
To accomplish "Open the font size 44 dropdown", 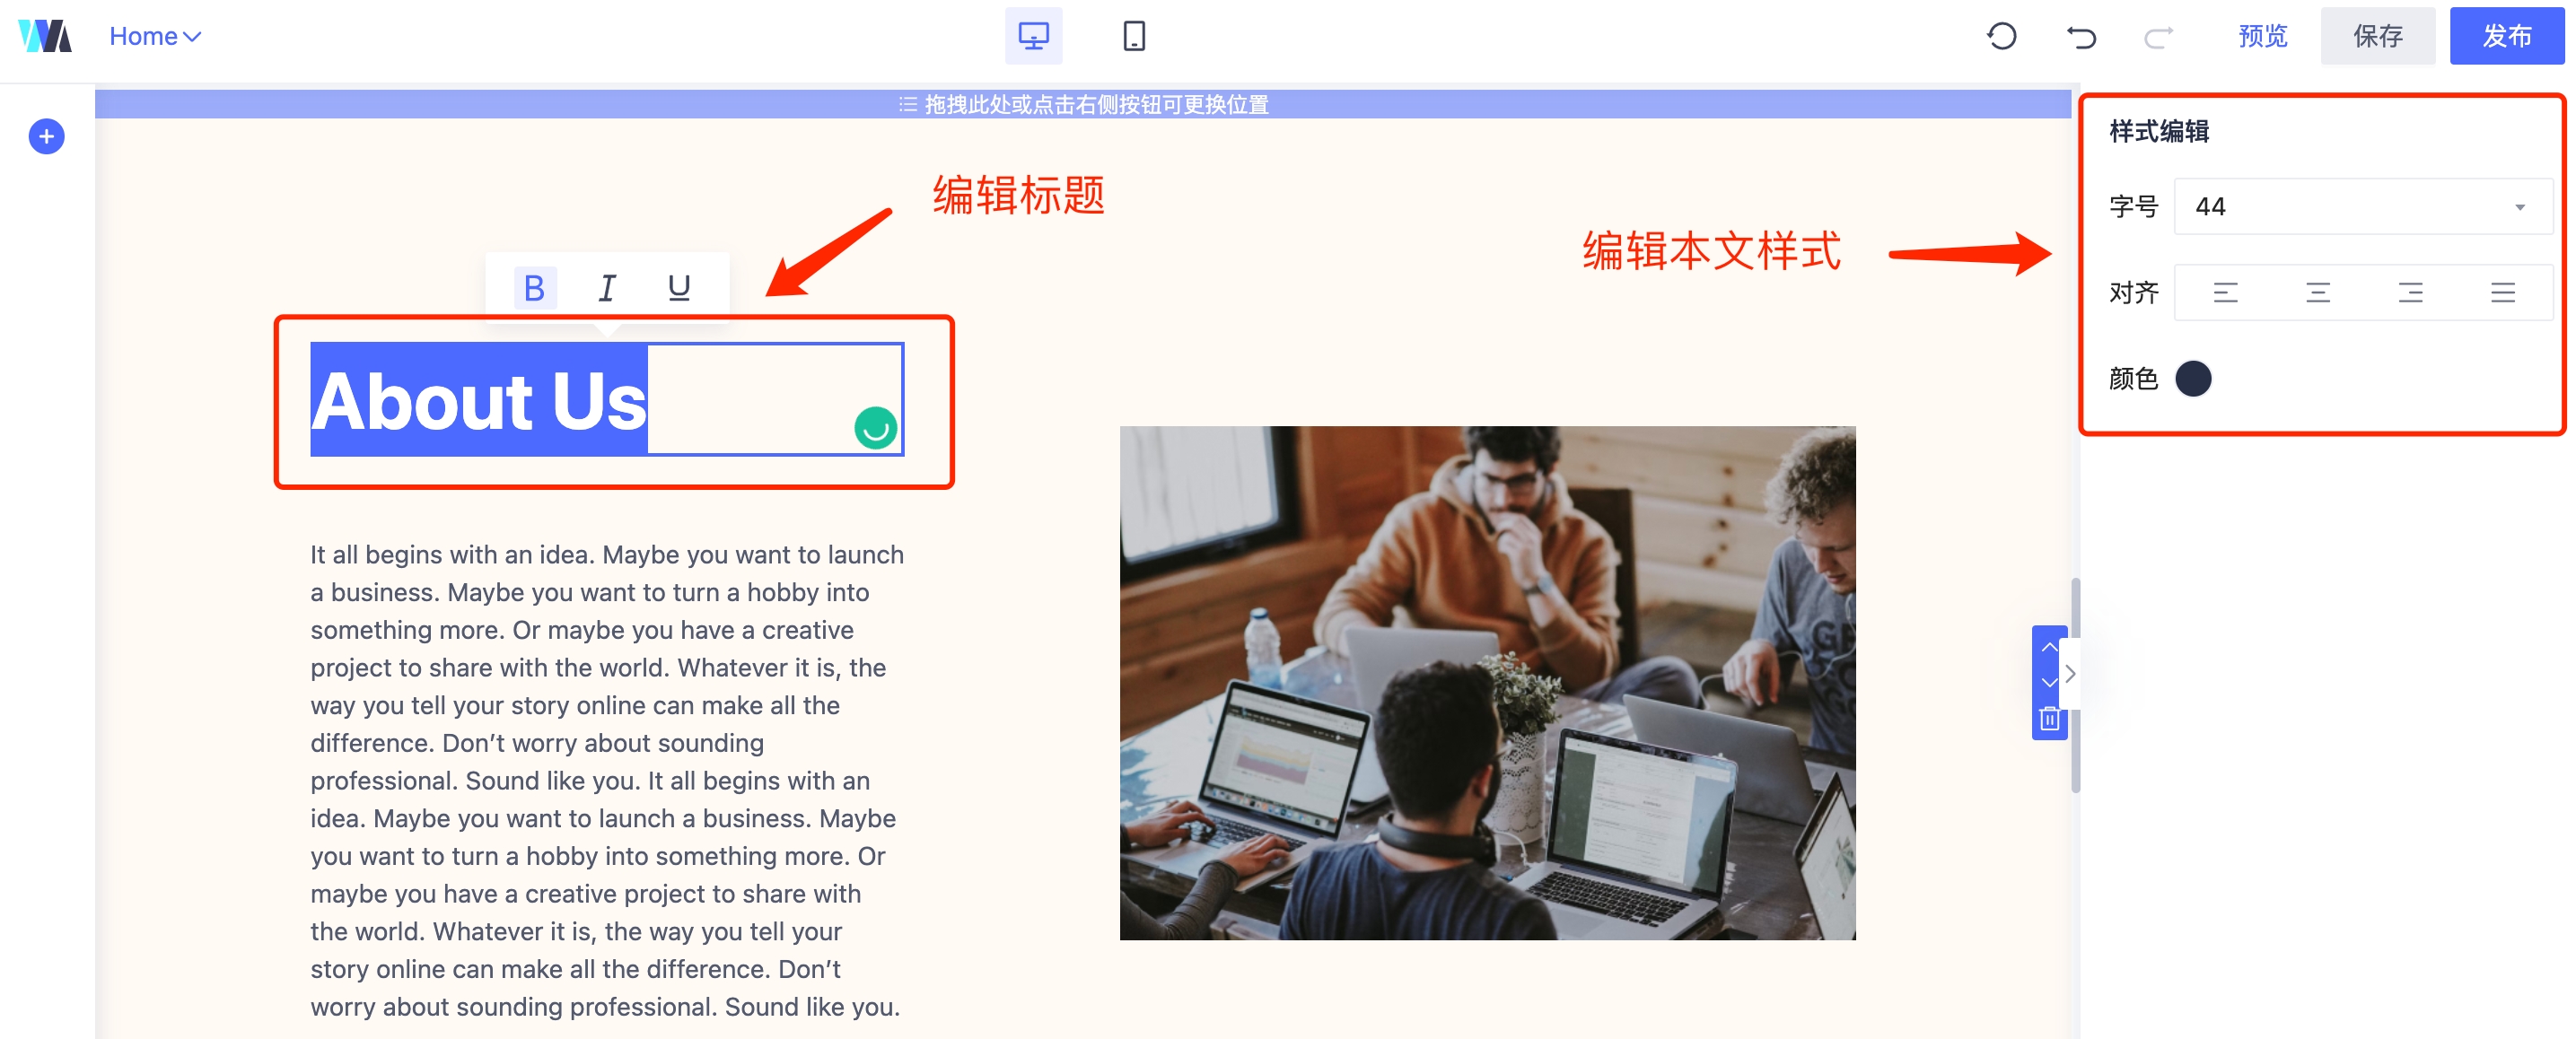I will [x=2362, y=206].
